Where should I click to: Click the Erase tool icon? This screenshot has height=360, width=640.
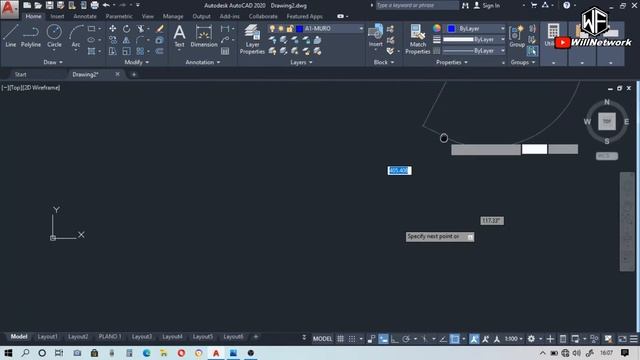coord(160,29)
